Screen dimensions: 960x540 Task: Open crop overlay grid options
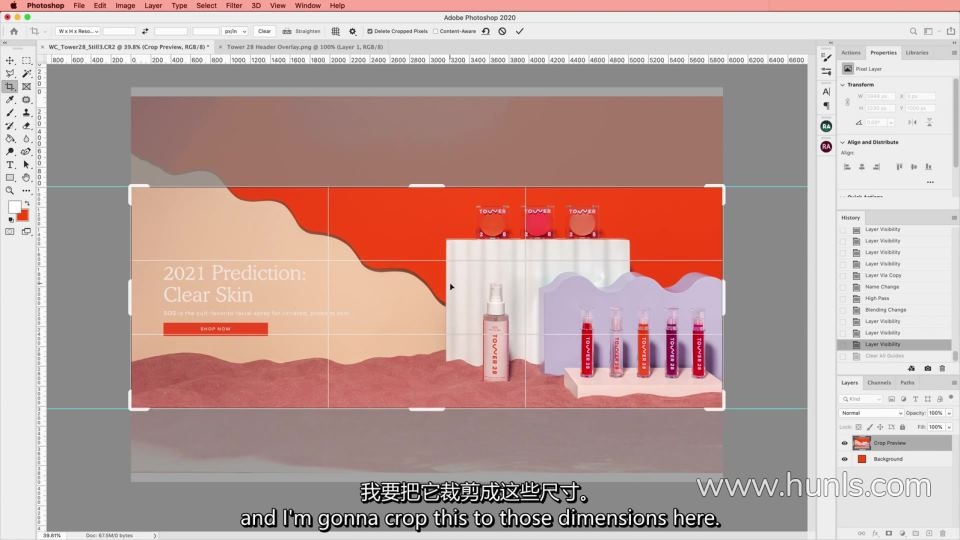[336, 31]
